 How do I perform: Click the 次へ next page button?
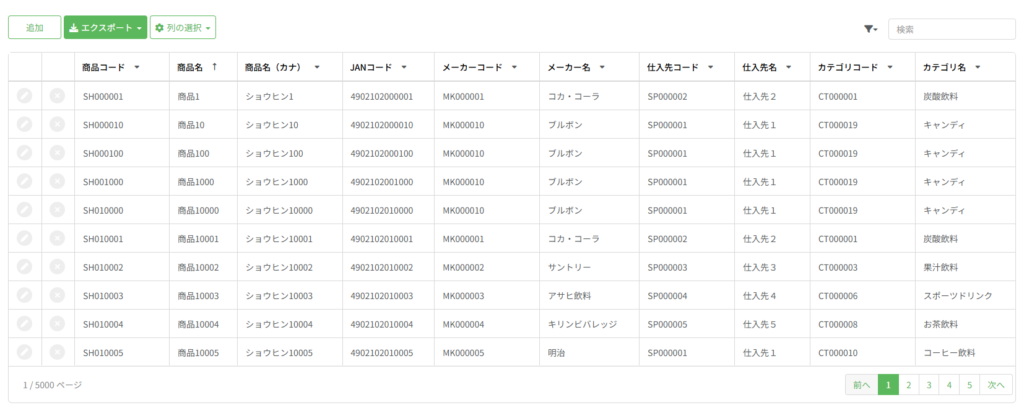(995, 385)
